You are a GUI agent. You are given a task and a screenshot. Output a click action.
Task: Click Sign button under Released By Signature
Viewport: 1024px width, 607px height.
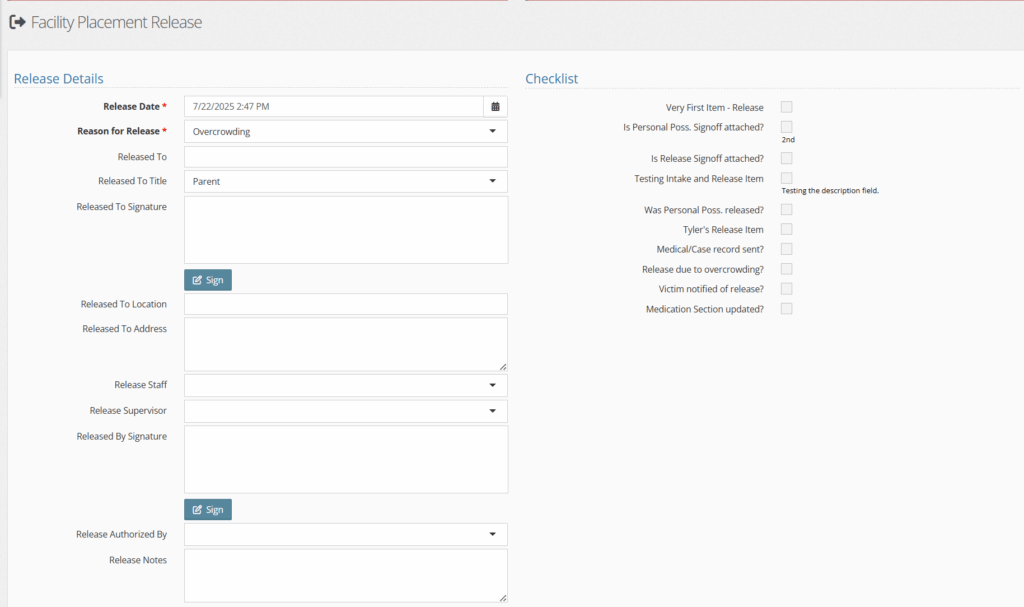pos(208,510)
